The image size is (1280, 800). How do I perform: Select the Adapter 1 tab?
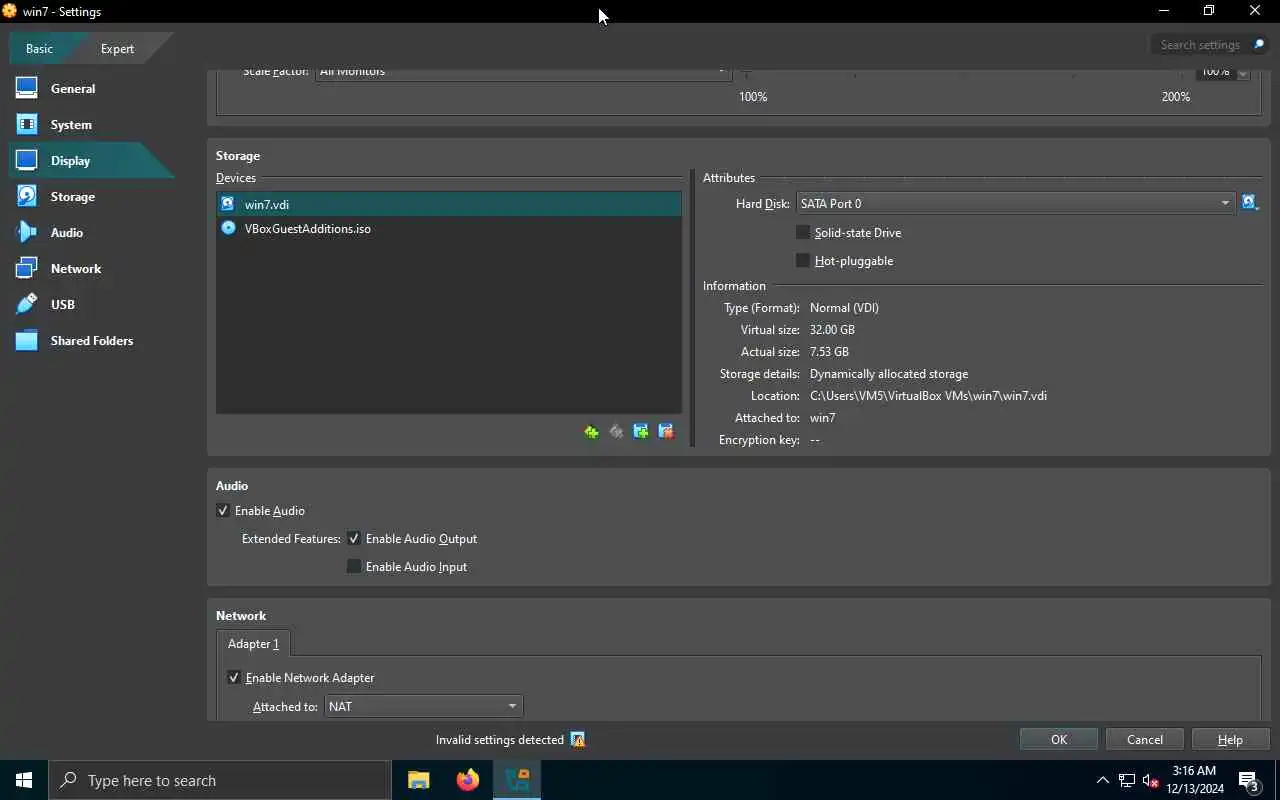(253, 643)
